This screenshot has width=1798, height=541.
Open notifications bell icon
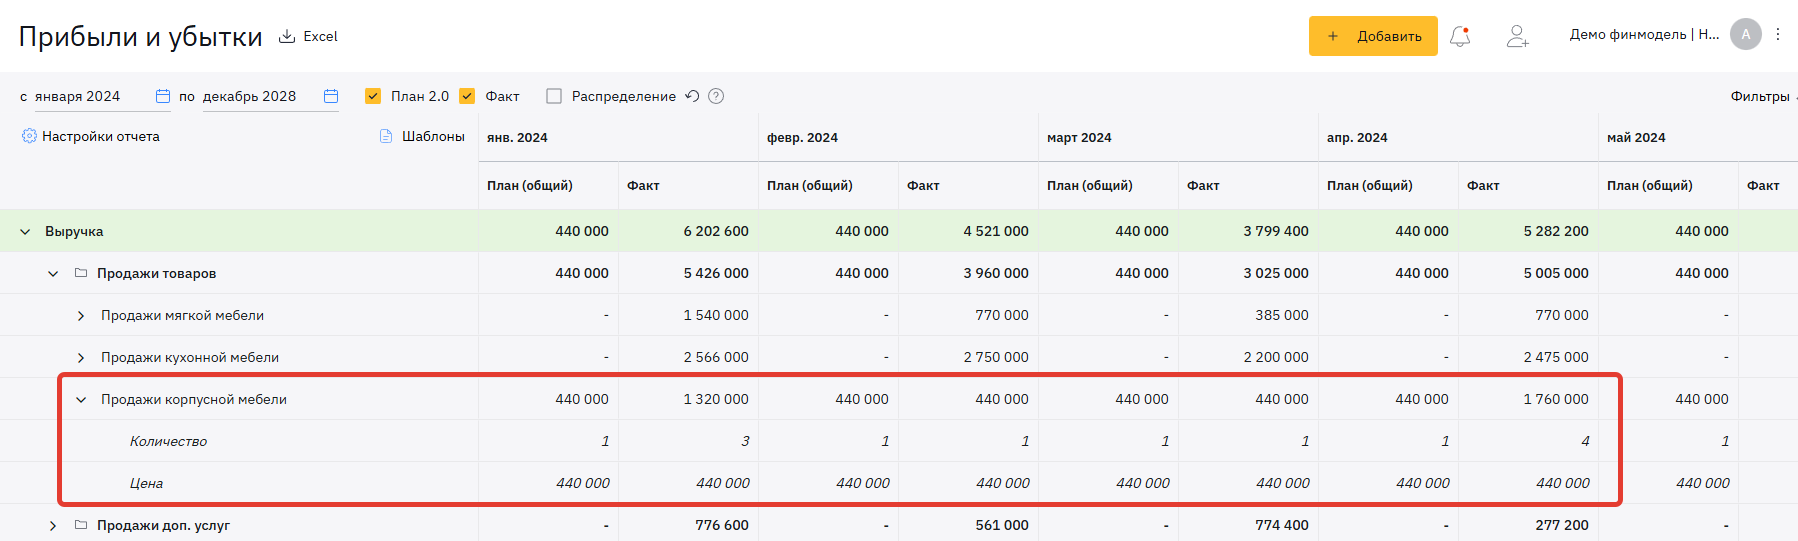[x=1460, y=37]
